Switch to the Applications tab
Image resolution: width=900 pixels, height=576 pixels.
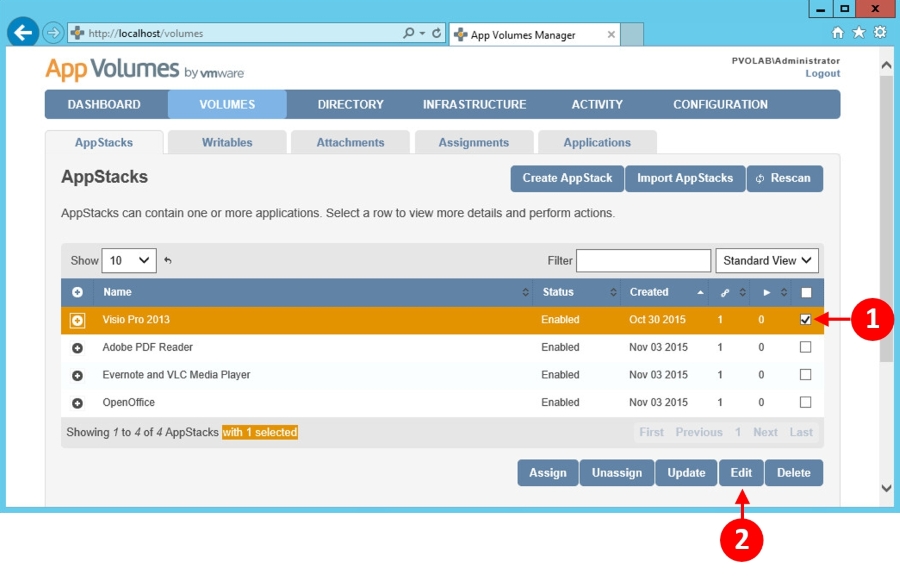pyautogui.click(x=597, y=142)
